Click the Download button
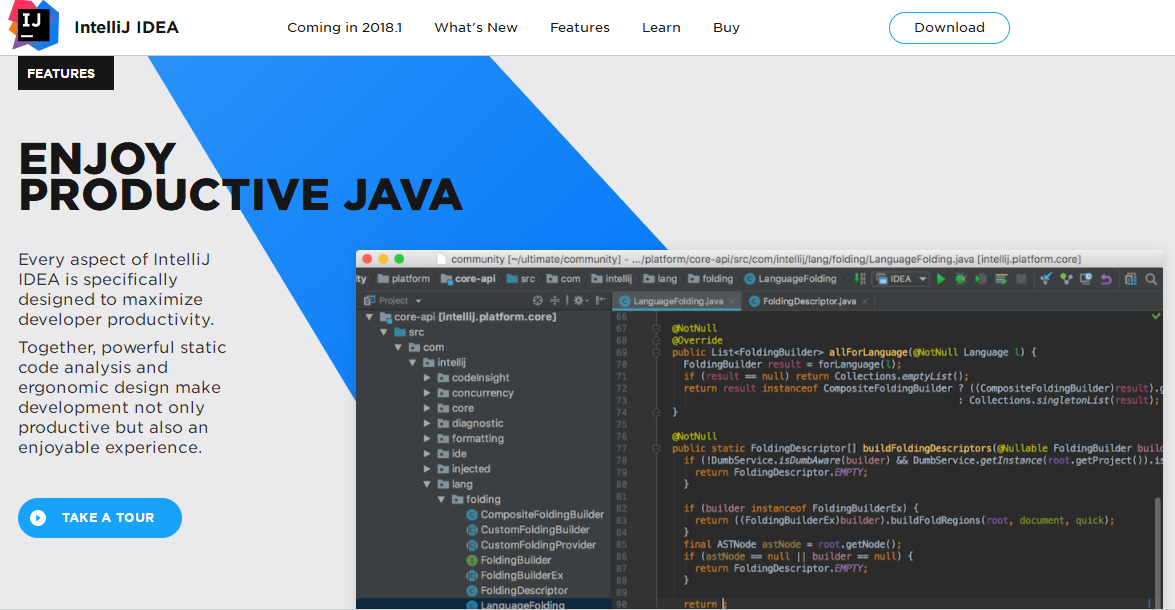 [x=949, y=28]
